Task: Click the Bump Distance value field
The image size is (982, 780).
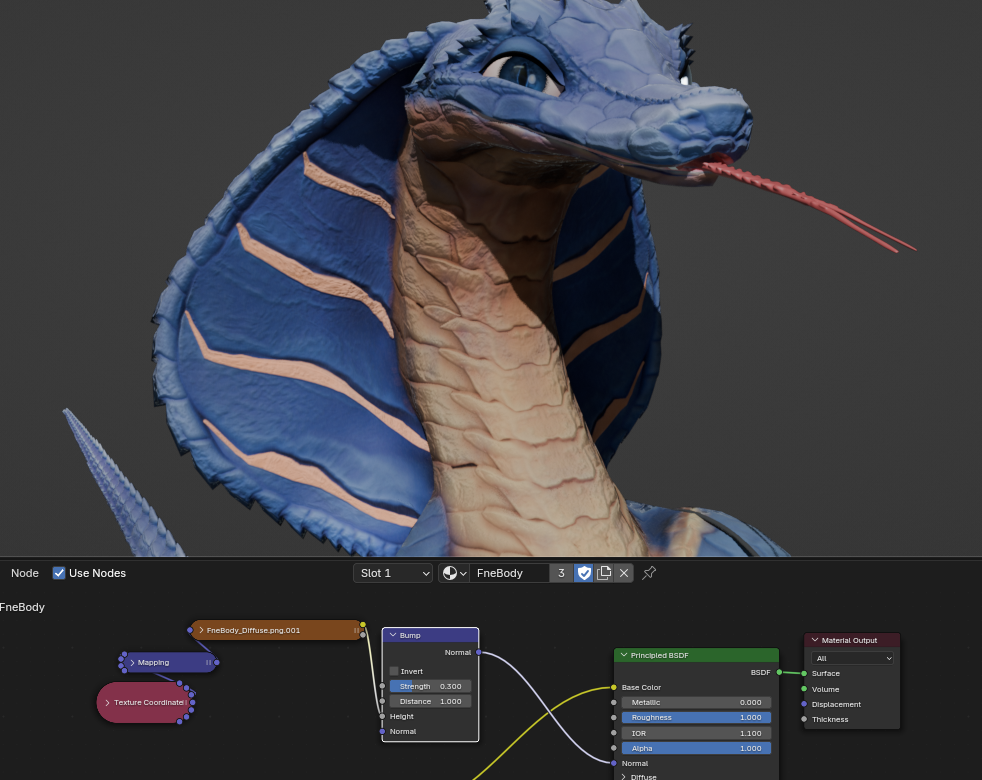Action: 430,701
